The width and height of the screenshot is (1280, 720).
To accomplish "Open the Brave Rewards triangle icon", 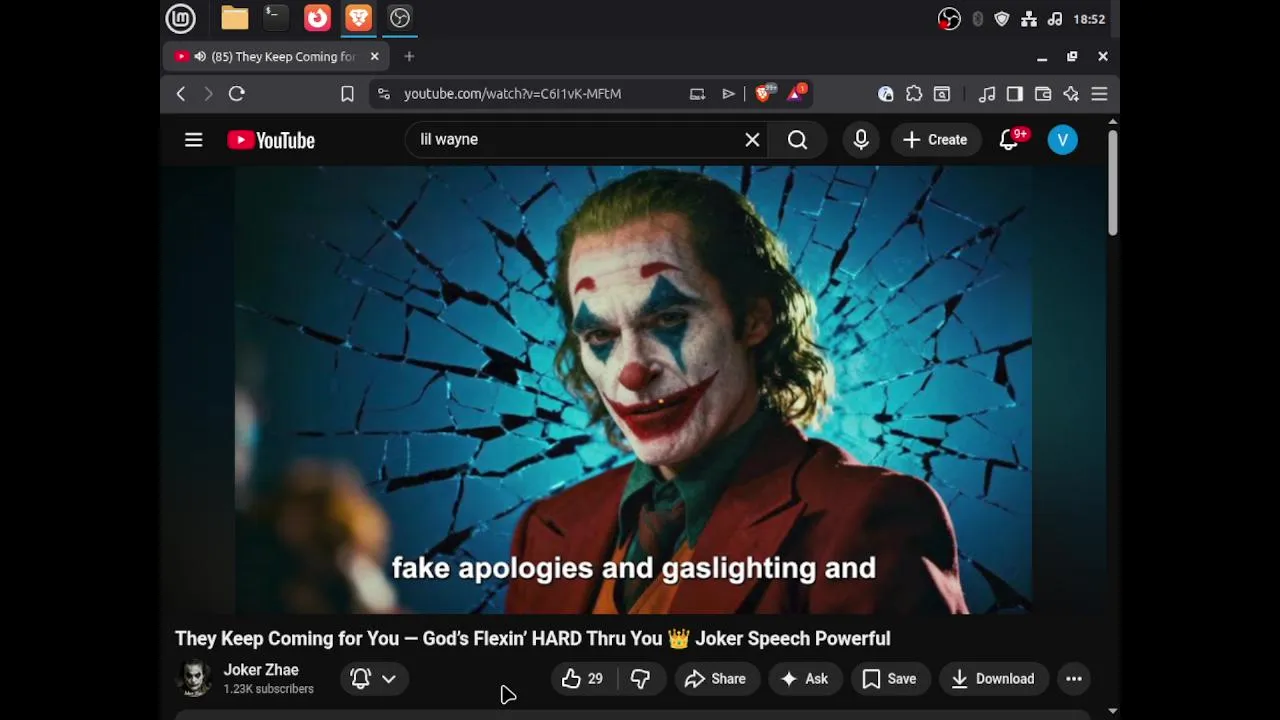I will pyautogui.click(x=797, y=93).
